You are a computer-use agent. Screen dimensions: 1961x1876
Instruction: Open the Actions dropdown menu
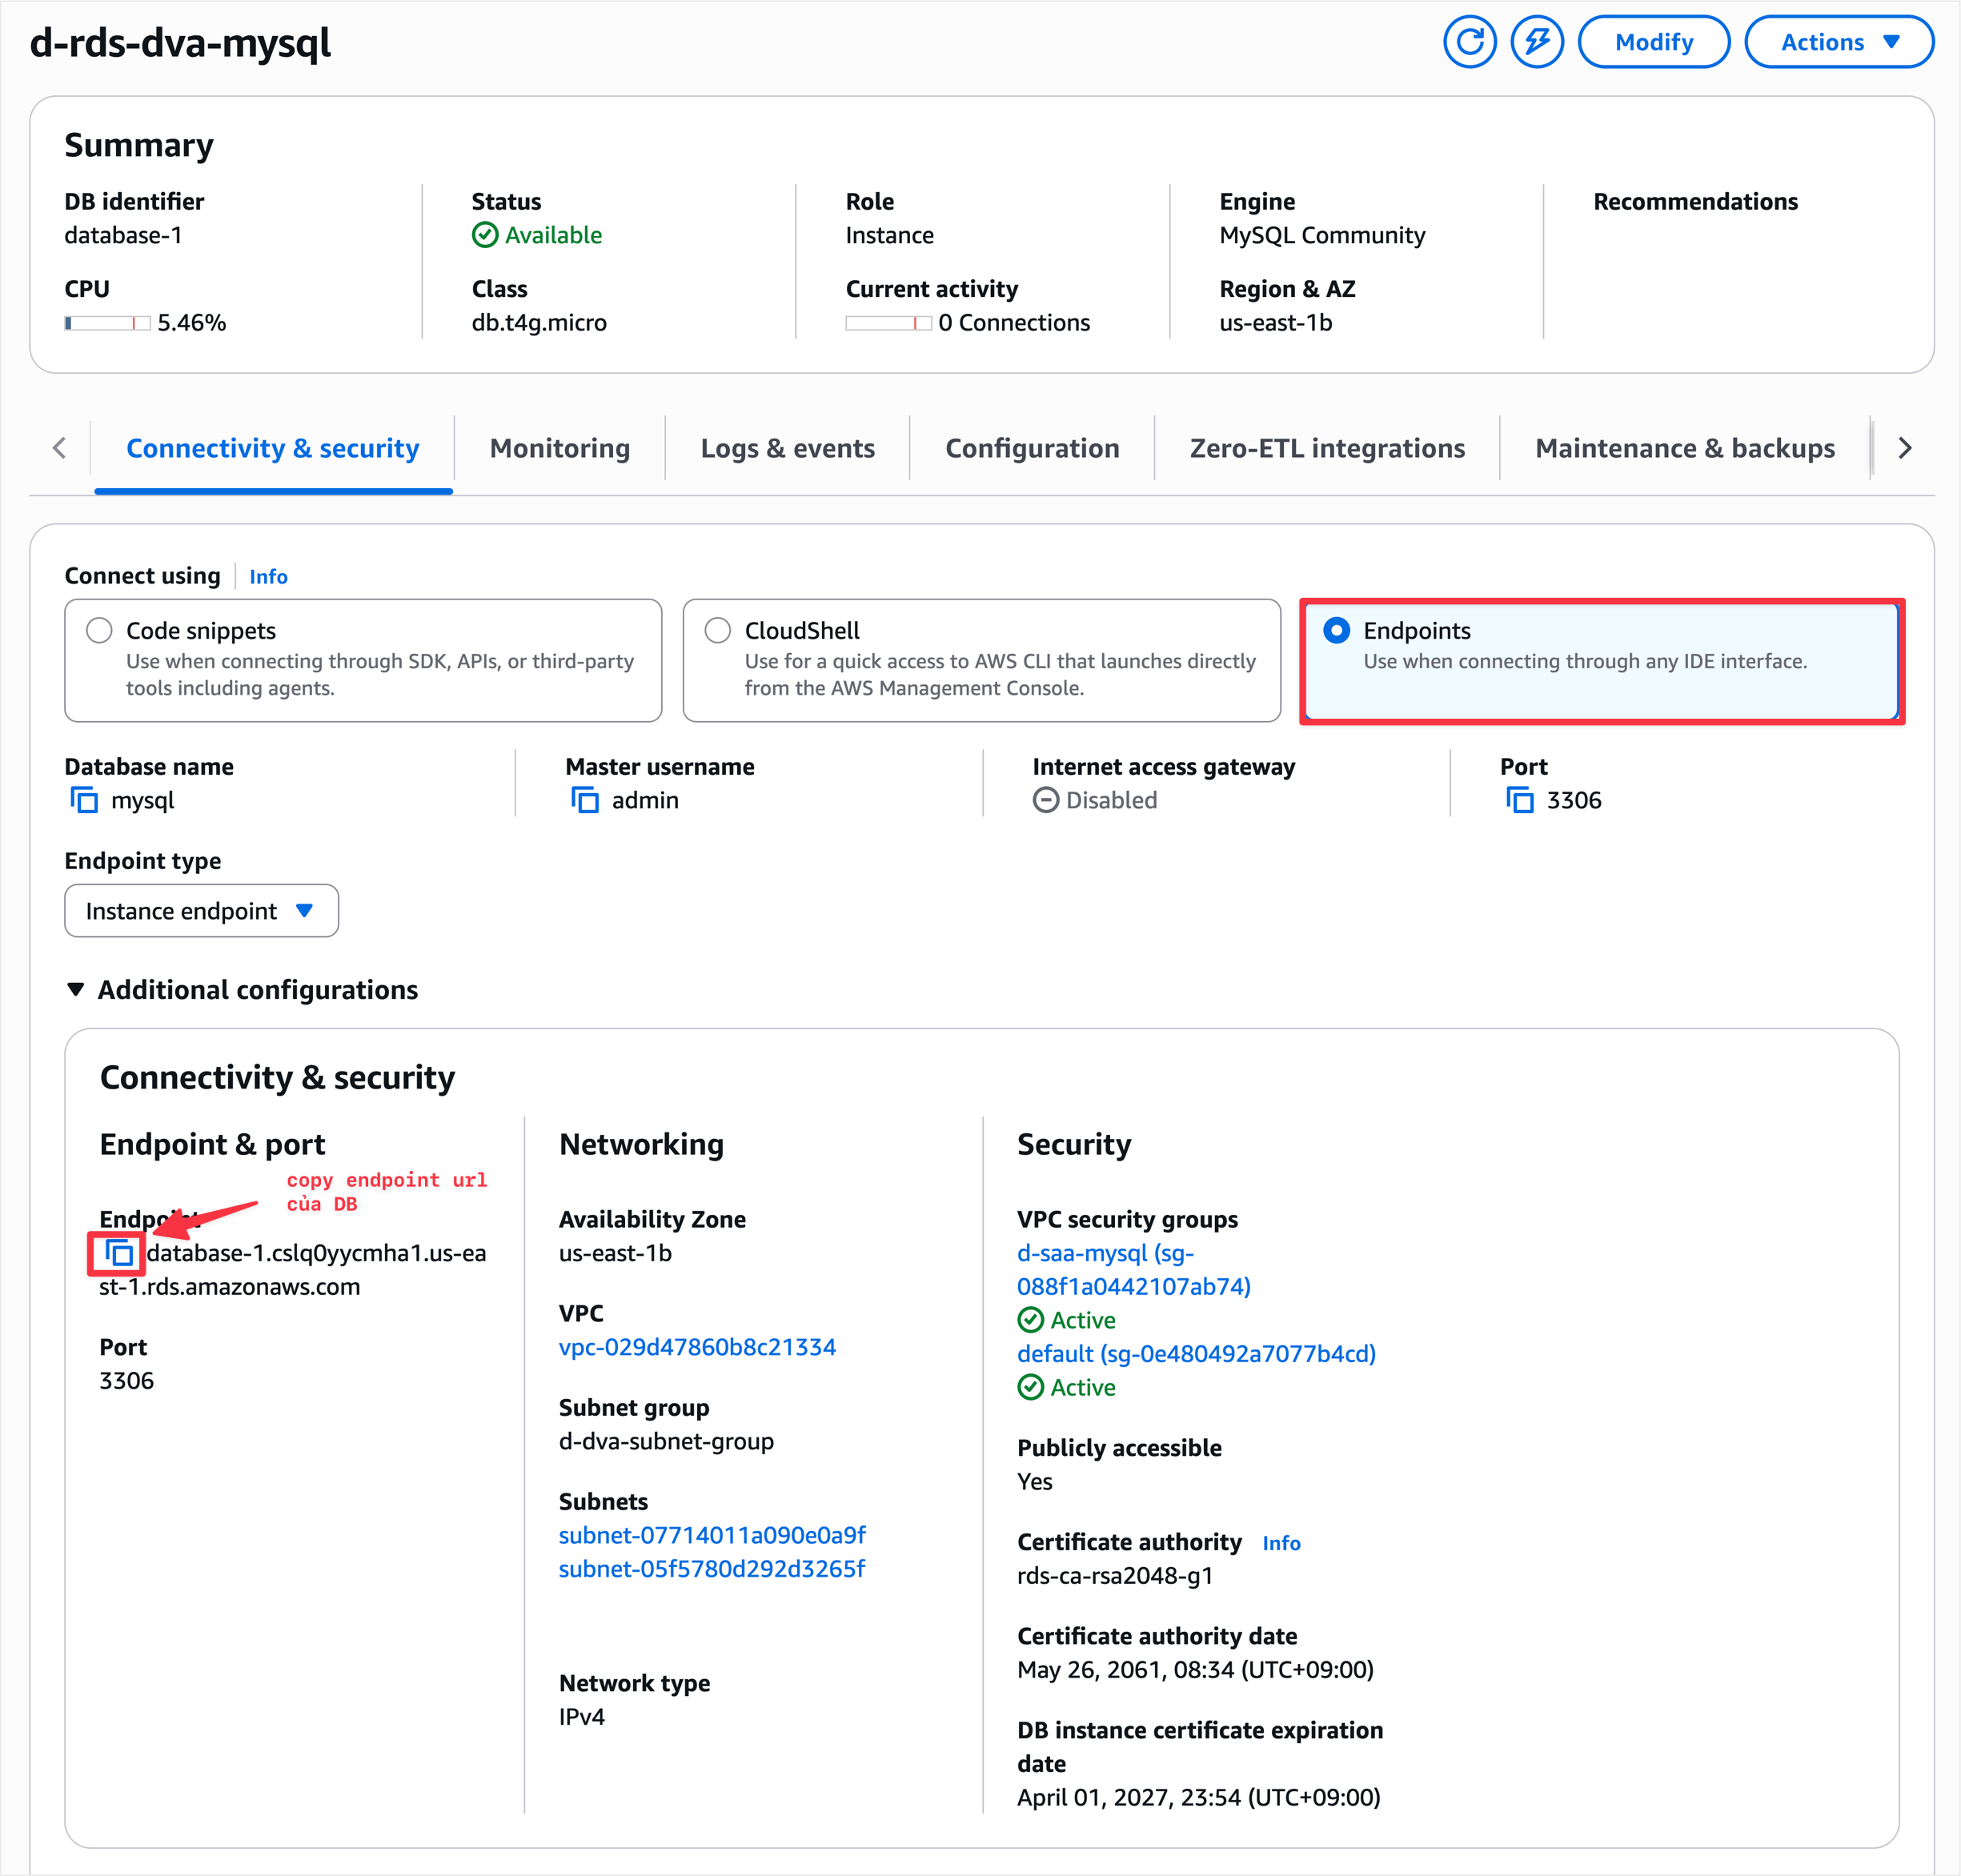pyautogui.click(x=1838, y=42)
